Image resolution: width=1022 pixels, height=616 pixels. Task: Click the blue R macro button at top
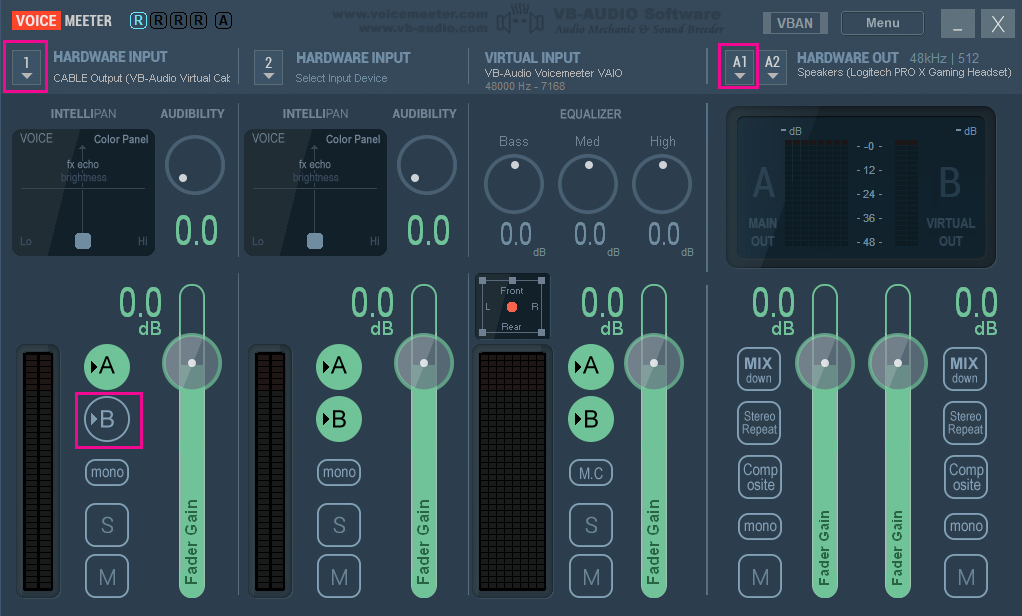[x=137, y=20]
